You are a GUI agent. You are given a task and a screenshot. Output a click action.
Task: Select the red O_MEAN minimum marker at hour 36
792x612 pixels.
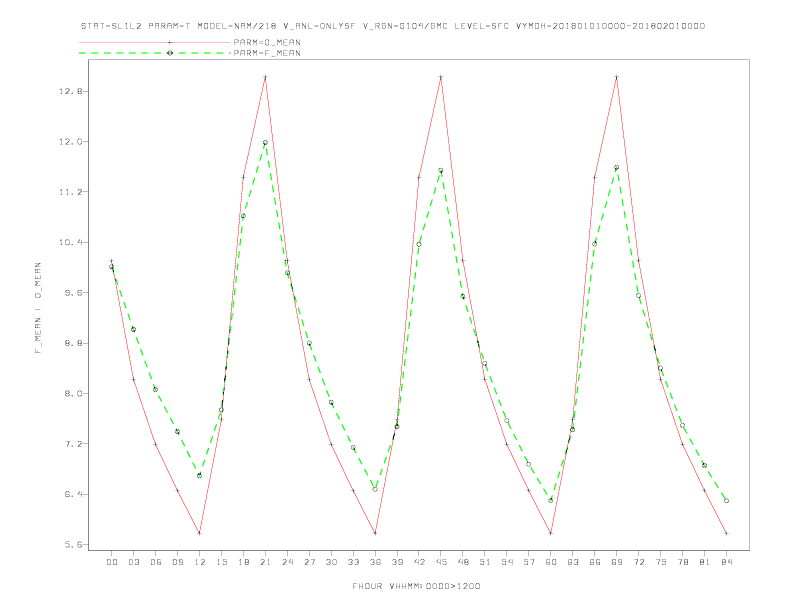(x=375, y=533)
